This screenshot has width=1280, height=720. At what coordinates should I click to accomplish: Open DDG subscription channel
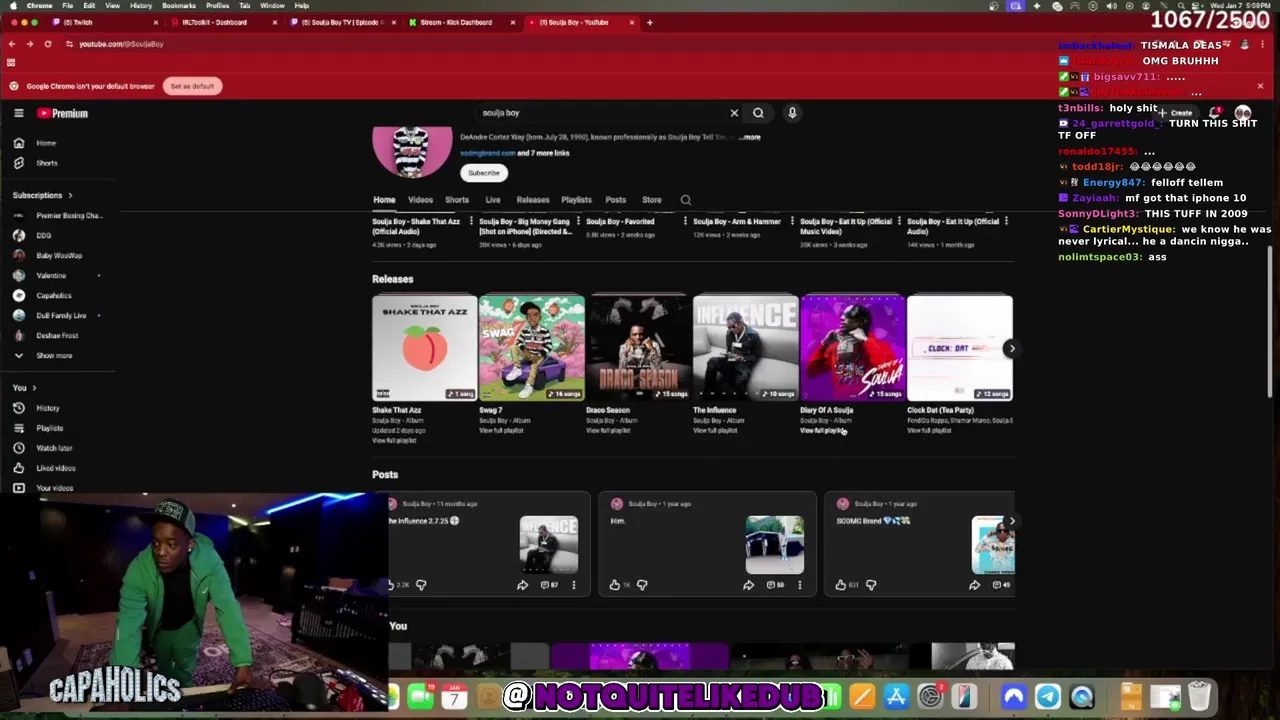point(56,236)
